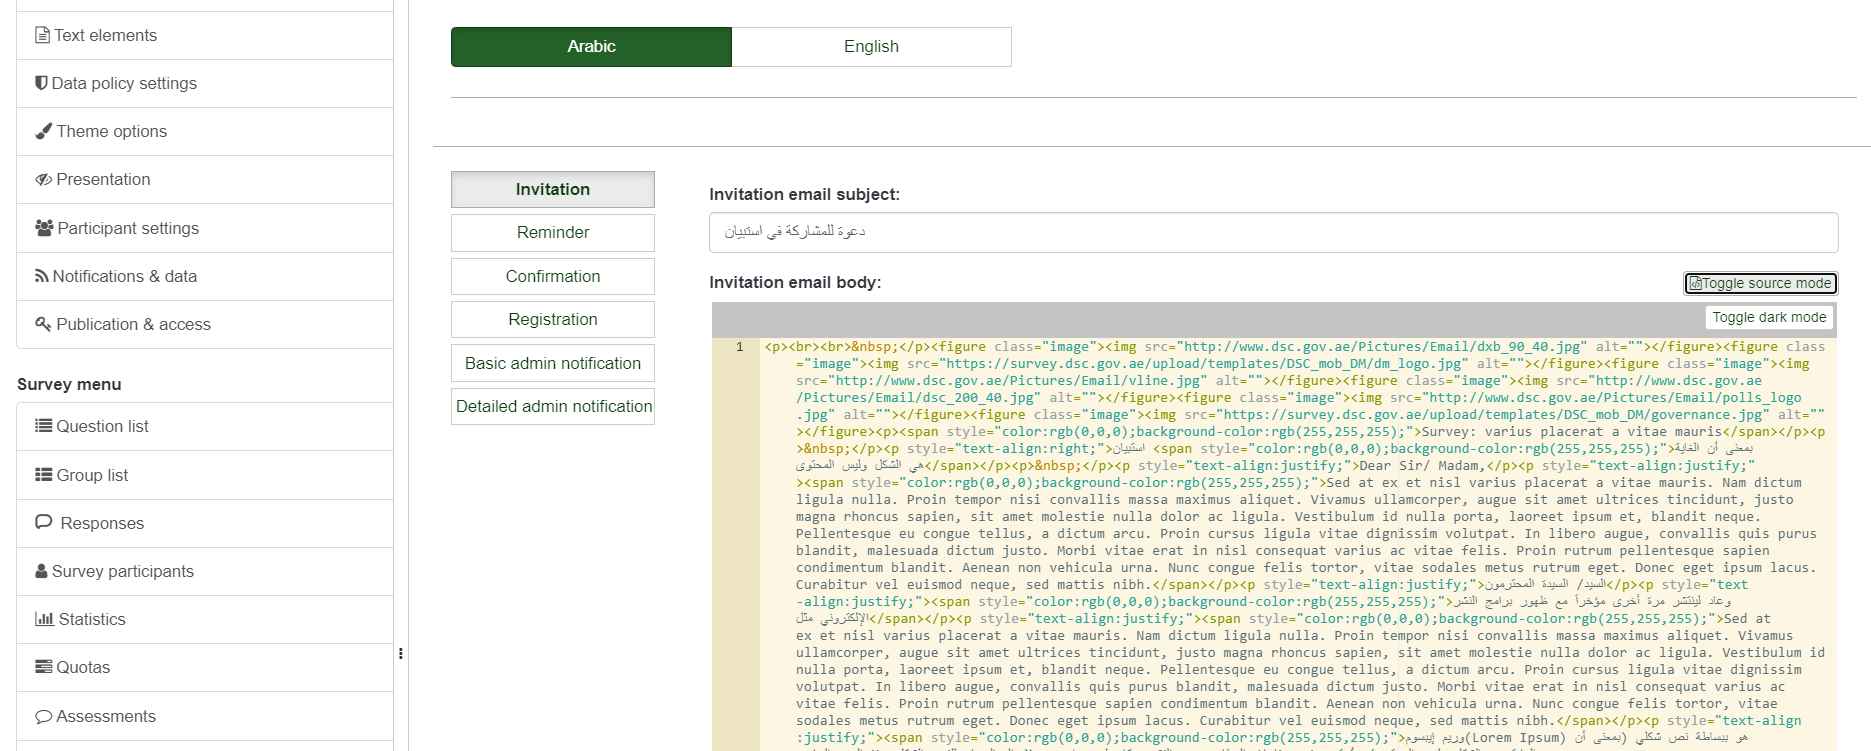Click the Invitation email subject field
Image resolution: width=1871 pixels, height=751 pixels.
click(x=1273, y=232)
